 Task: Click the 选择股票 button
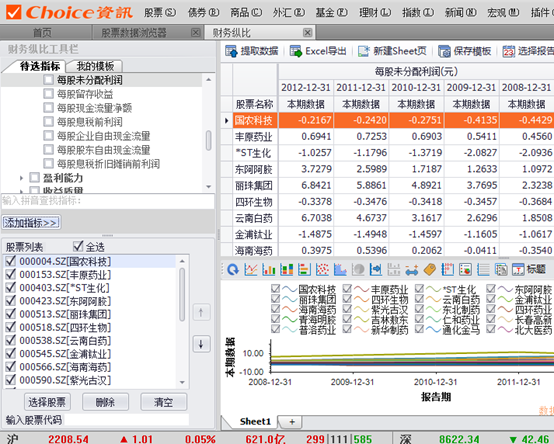[x=47, y=402]
